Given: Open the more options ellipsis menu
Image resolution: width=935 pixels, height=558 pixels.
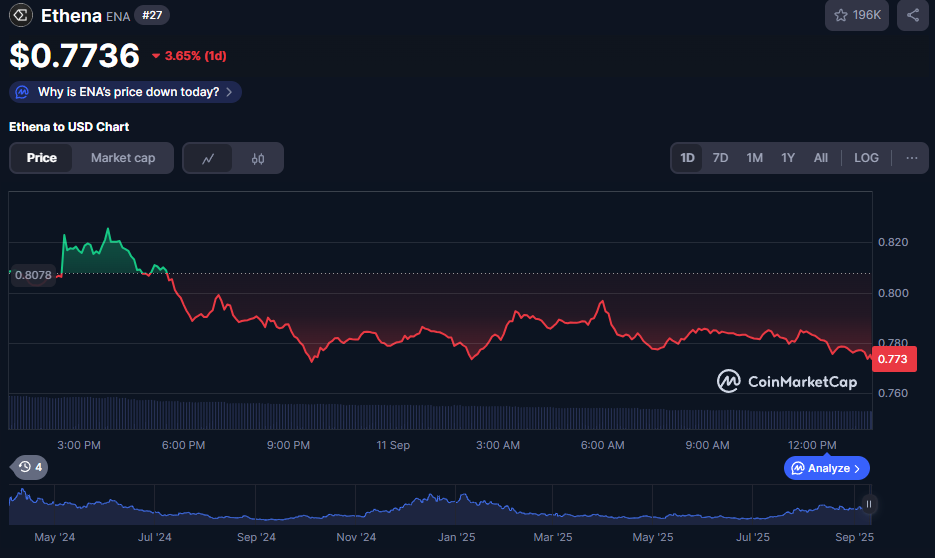Looking at the screenshot, I should [912, 158].
